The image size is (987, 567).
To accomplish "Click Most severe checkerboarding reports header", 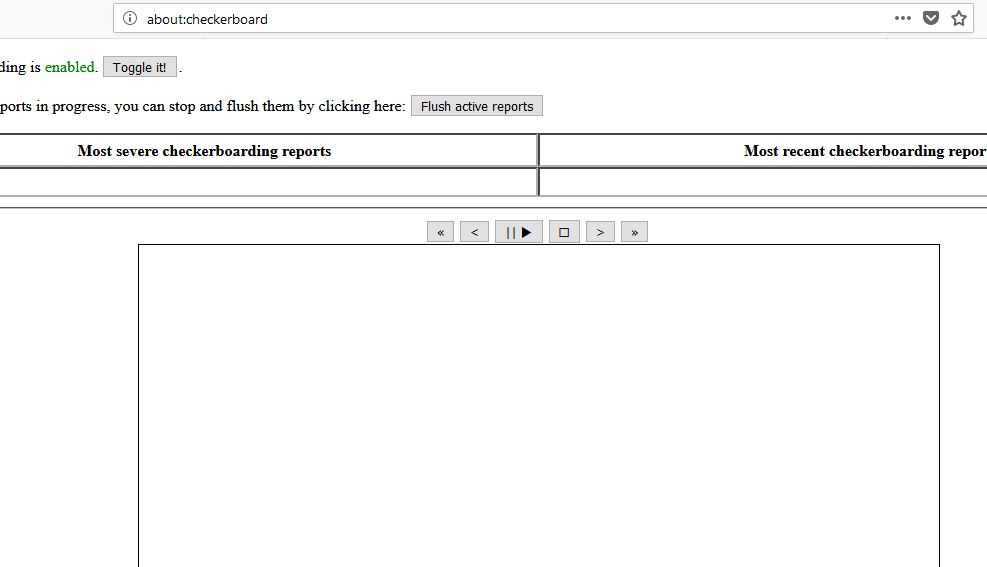I will pyautogui.click(x=204, y=151).
